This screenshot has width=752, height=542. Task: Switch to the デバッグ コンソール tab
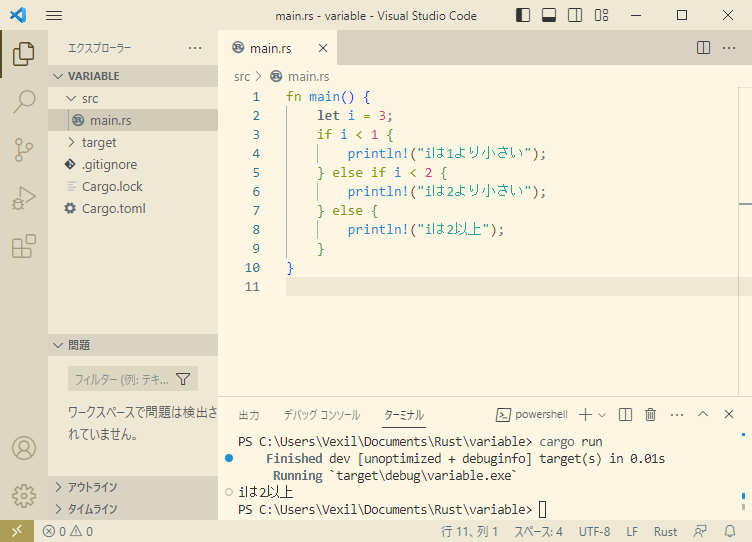[322, 415]
